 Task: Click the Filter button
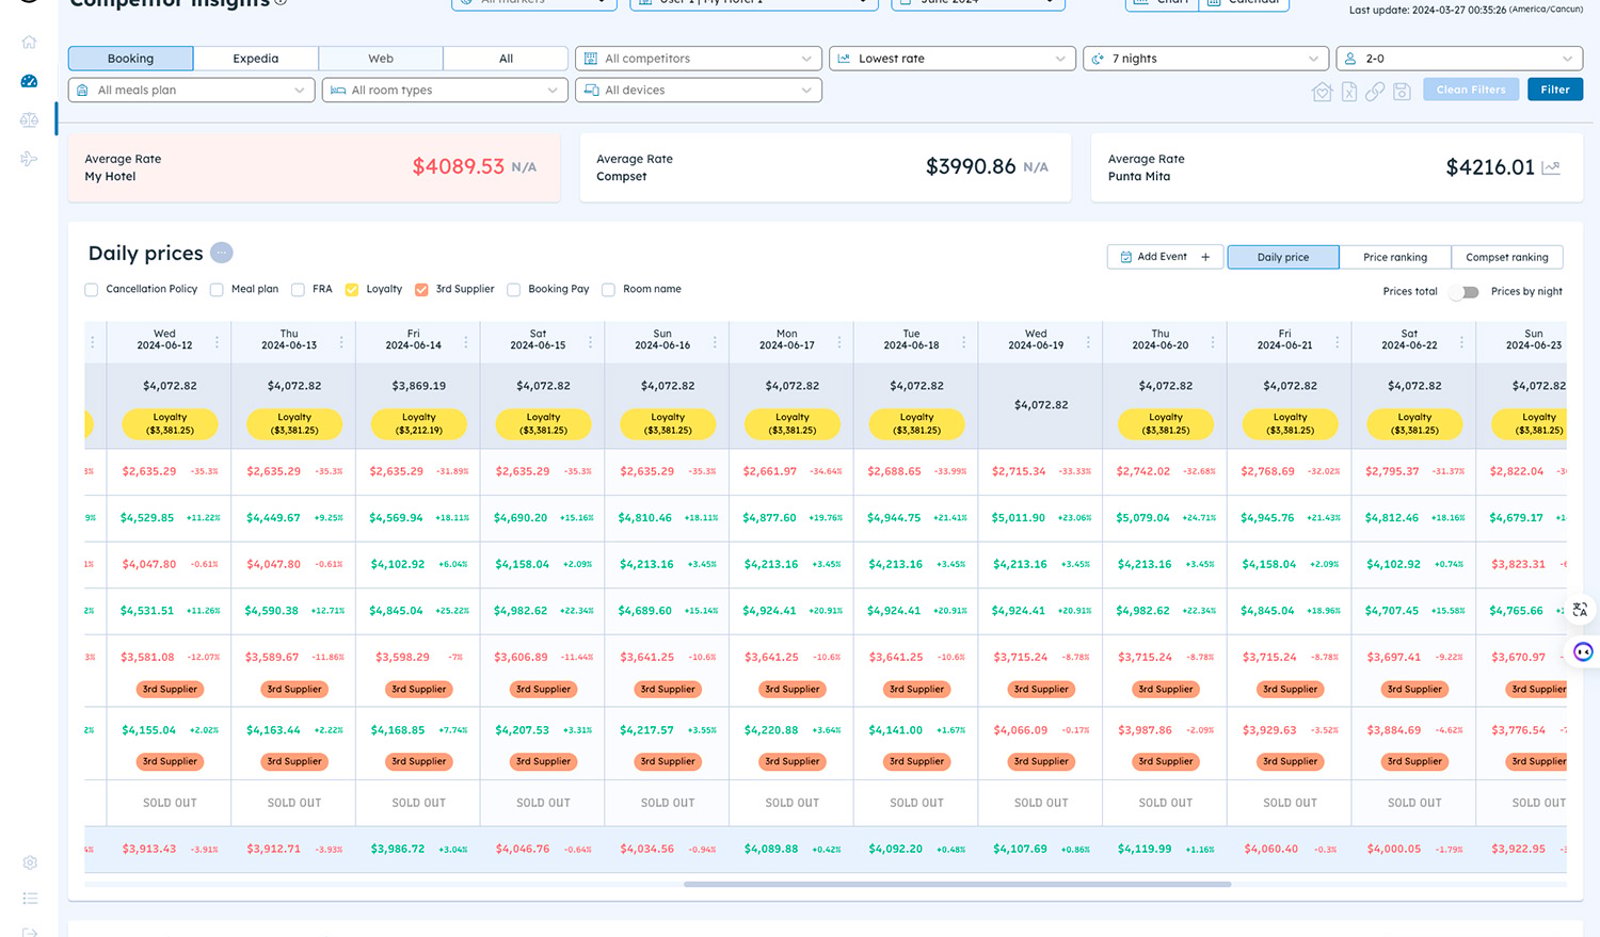(1555, 89)
